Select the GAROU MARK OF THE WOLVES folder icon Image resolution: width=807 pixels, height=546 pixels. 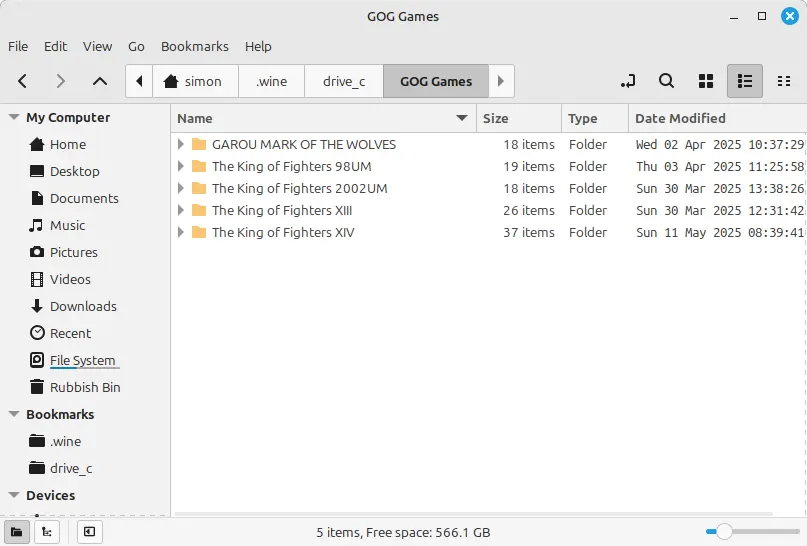click(x=199, y=145)
